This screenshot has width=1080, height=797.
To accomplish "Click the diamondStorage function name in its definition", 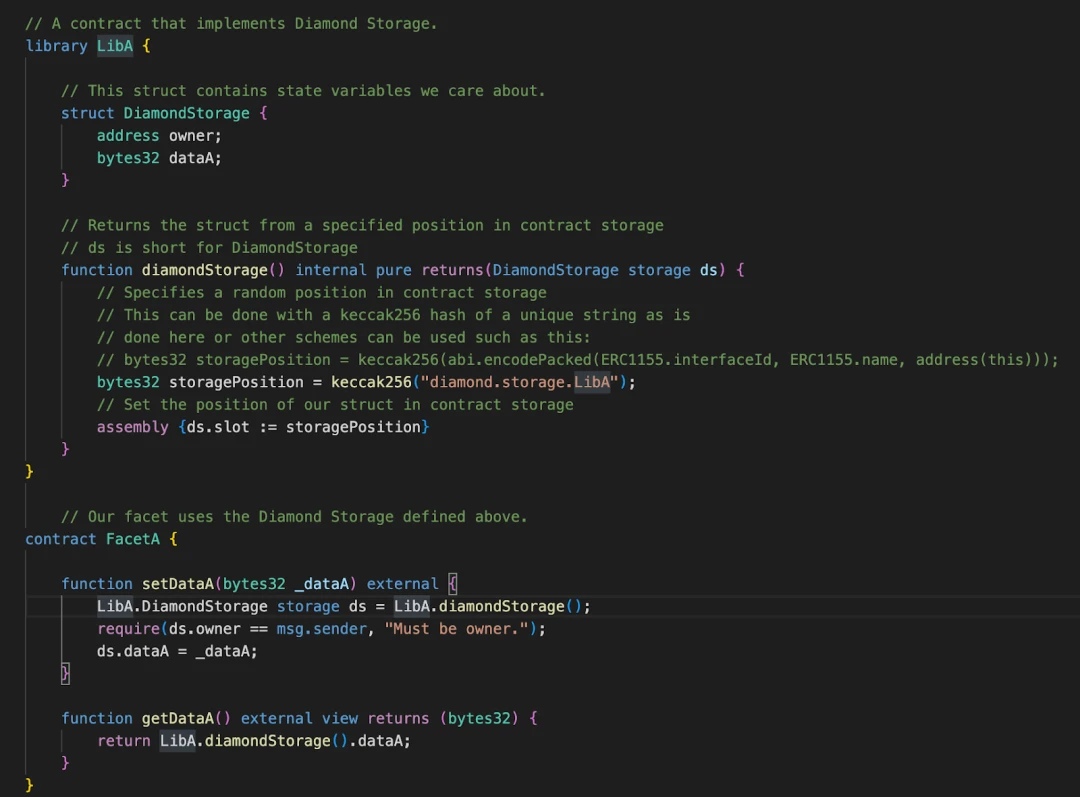I will pyautogui.click(x=204, y=270).
